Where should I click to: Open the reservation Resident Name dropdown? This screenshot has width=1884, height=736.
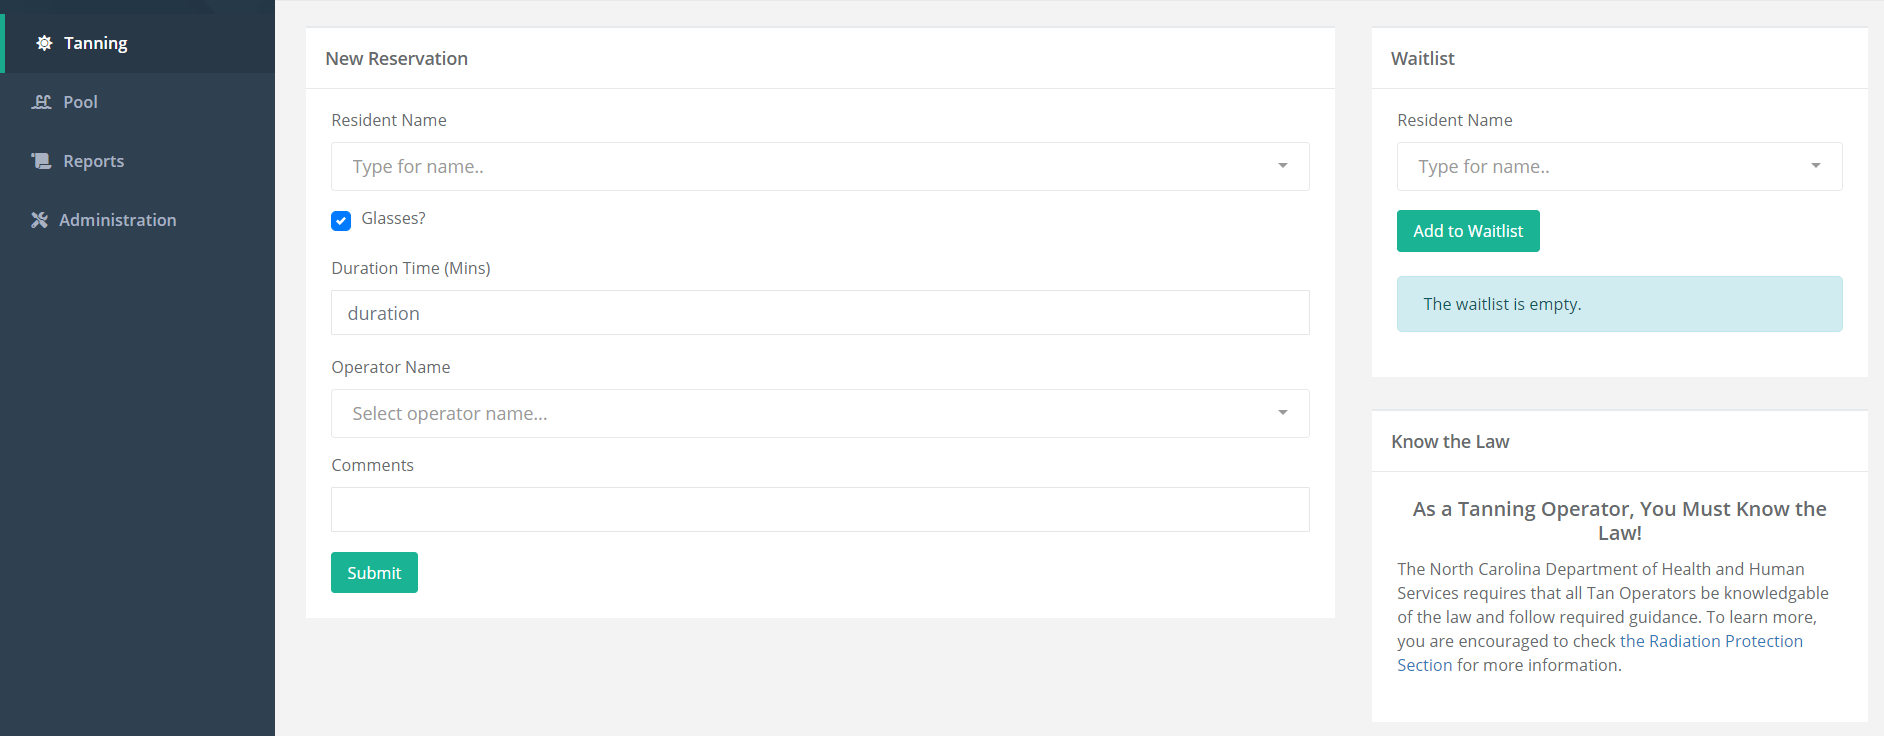pyautogui.click(x=800, y=167)
